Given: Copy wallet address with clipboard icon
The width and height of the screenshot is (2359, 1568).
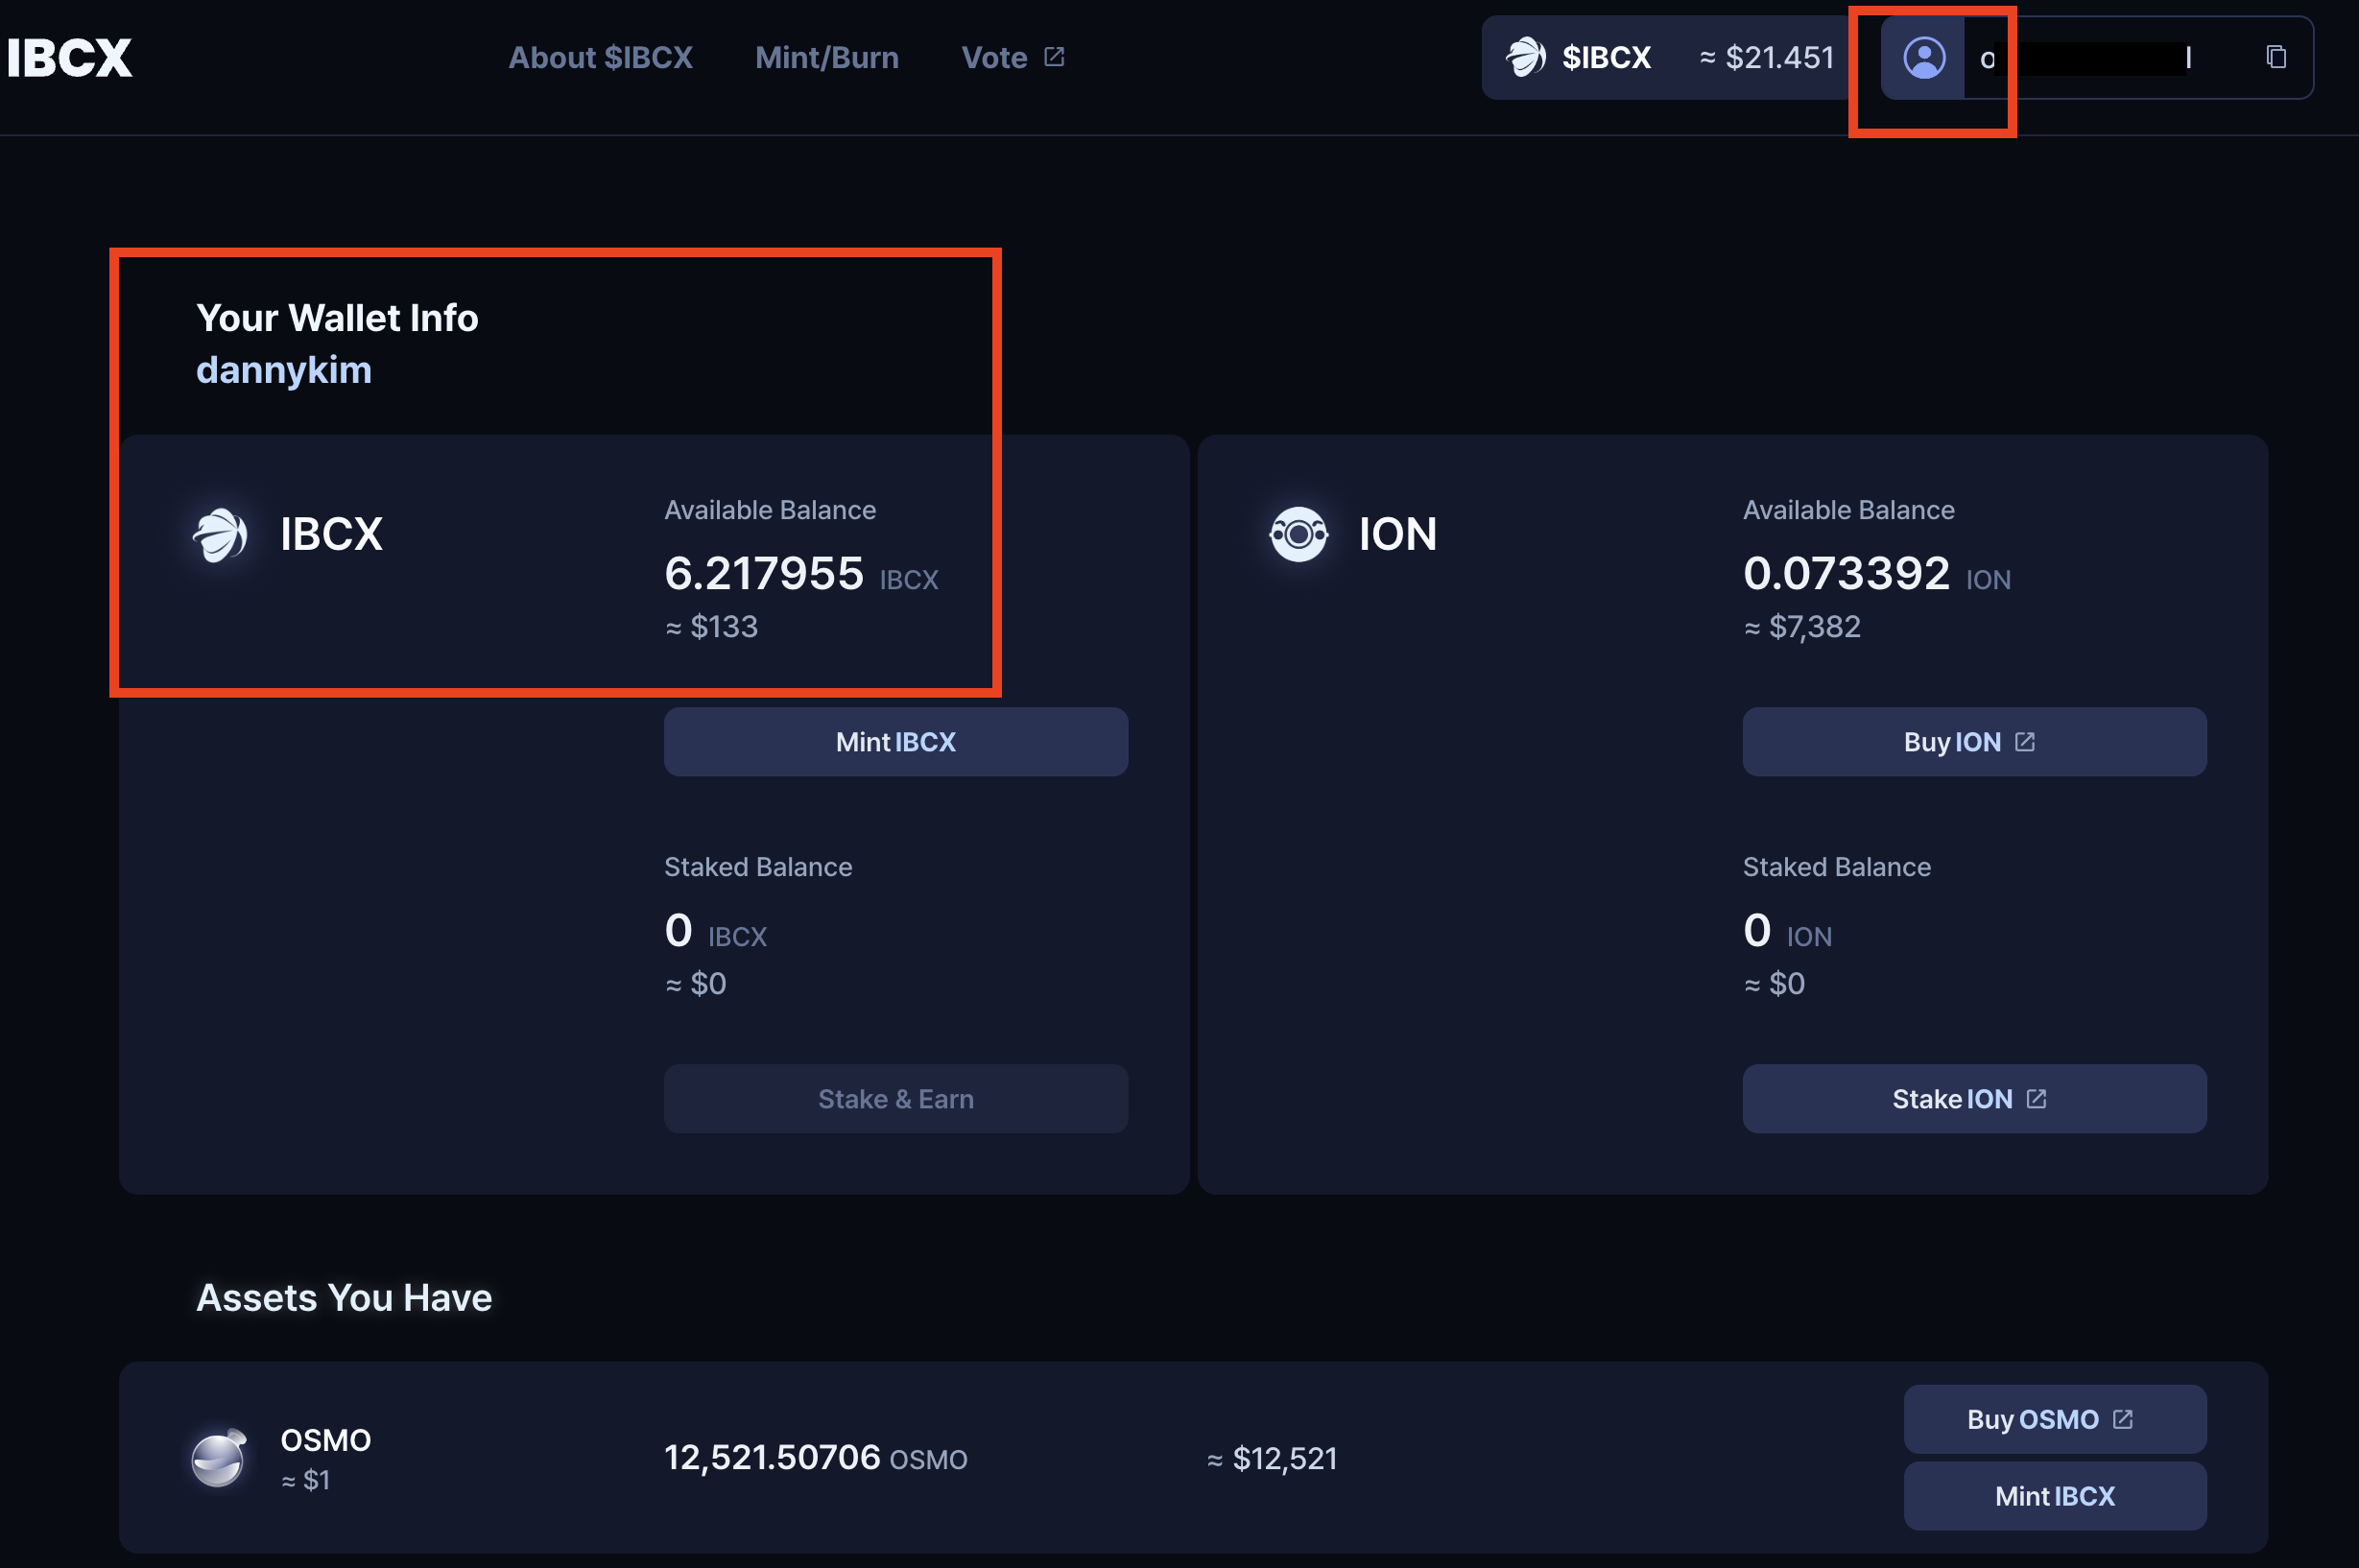Looking at the screenshot, I should pyautogui.click(x=2276, y=57).
